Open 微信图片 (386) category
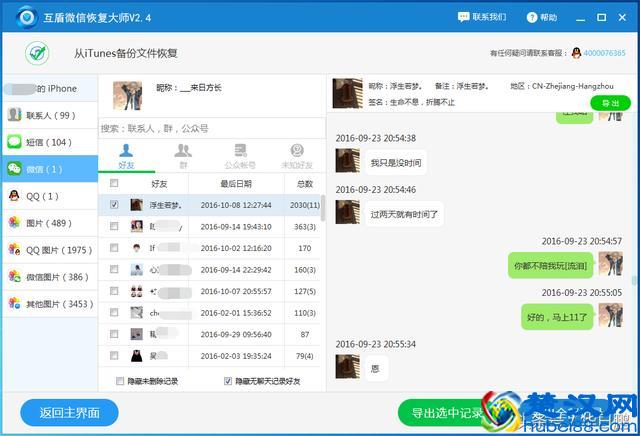Image resolution: width=640 pixels, height=436 pixels. [x=50, y=277]
